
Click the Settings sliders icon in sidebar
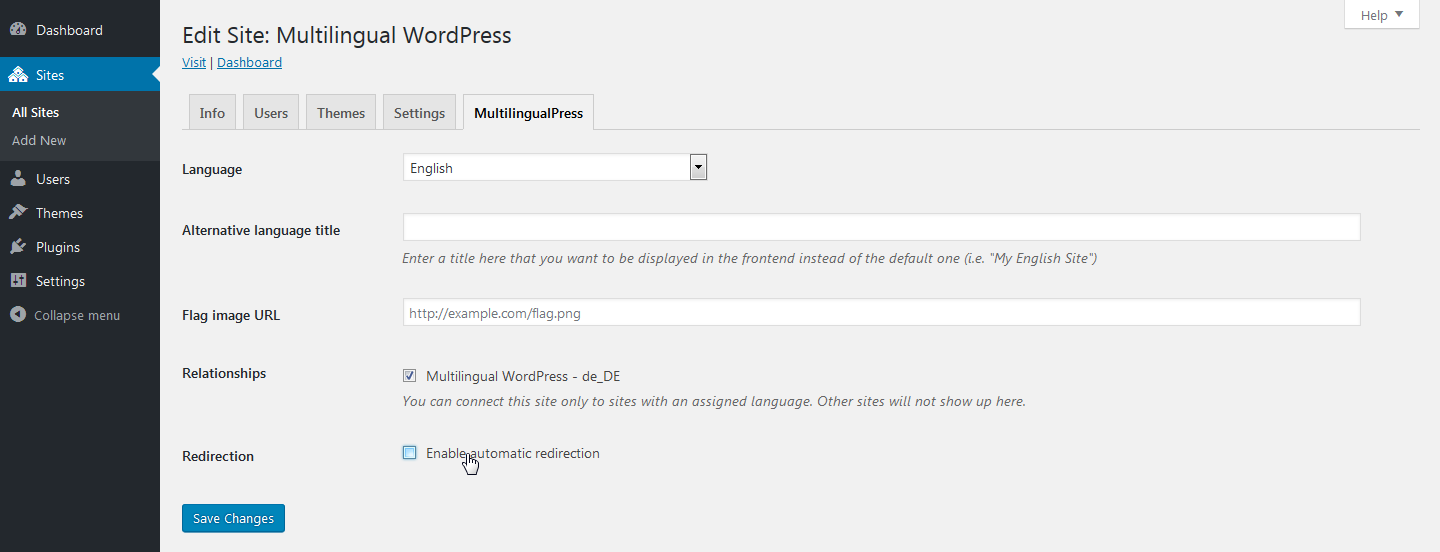click(18, 281)
